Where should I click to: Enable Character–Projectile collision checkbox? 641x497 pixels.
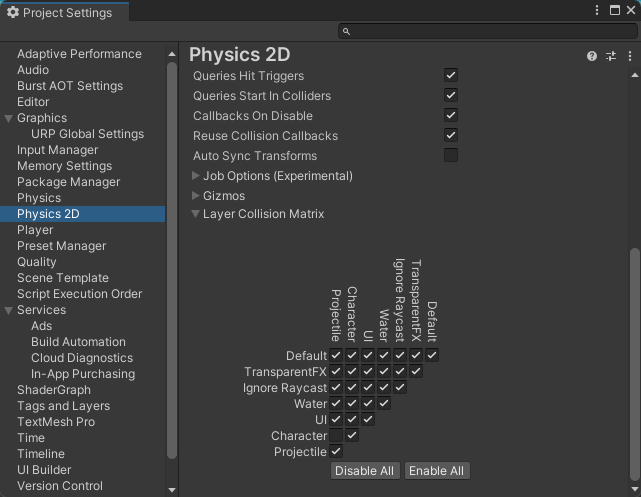pyautogui.click(x=336, y=435)
